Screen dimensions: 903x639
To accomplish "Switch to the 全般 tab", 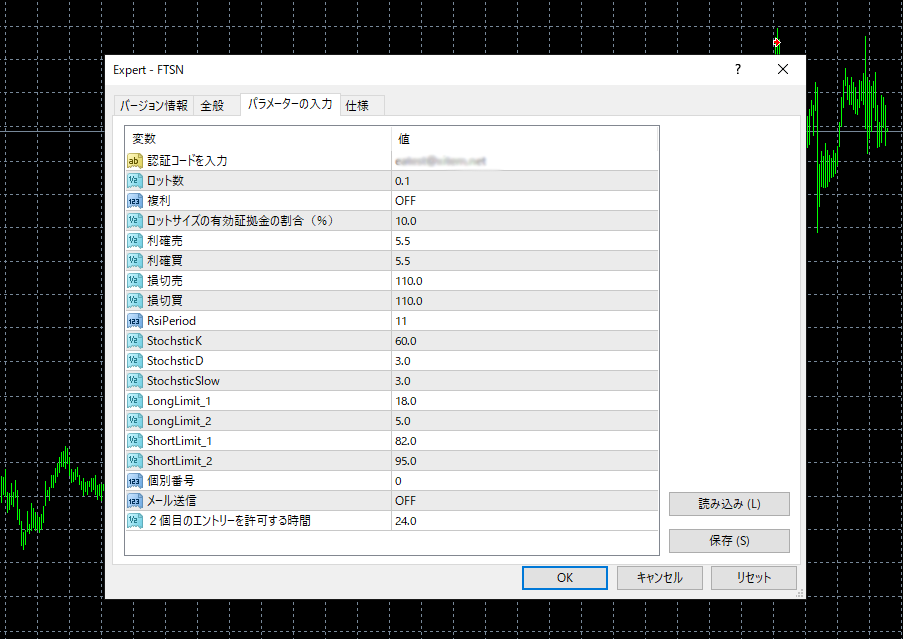I will point(212,105).
